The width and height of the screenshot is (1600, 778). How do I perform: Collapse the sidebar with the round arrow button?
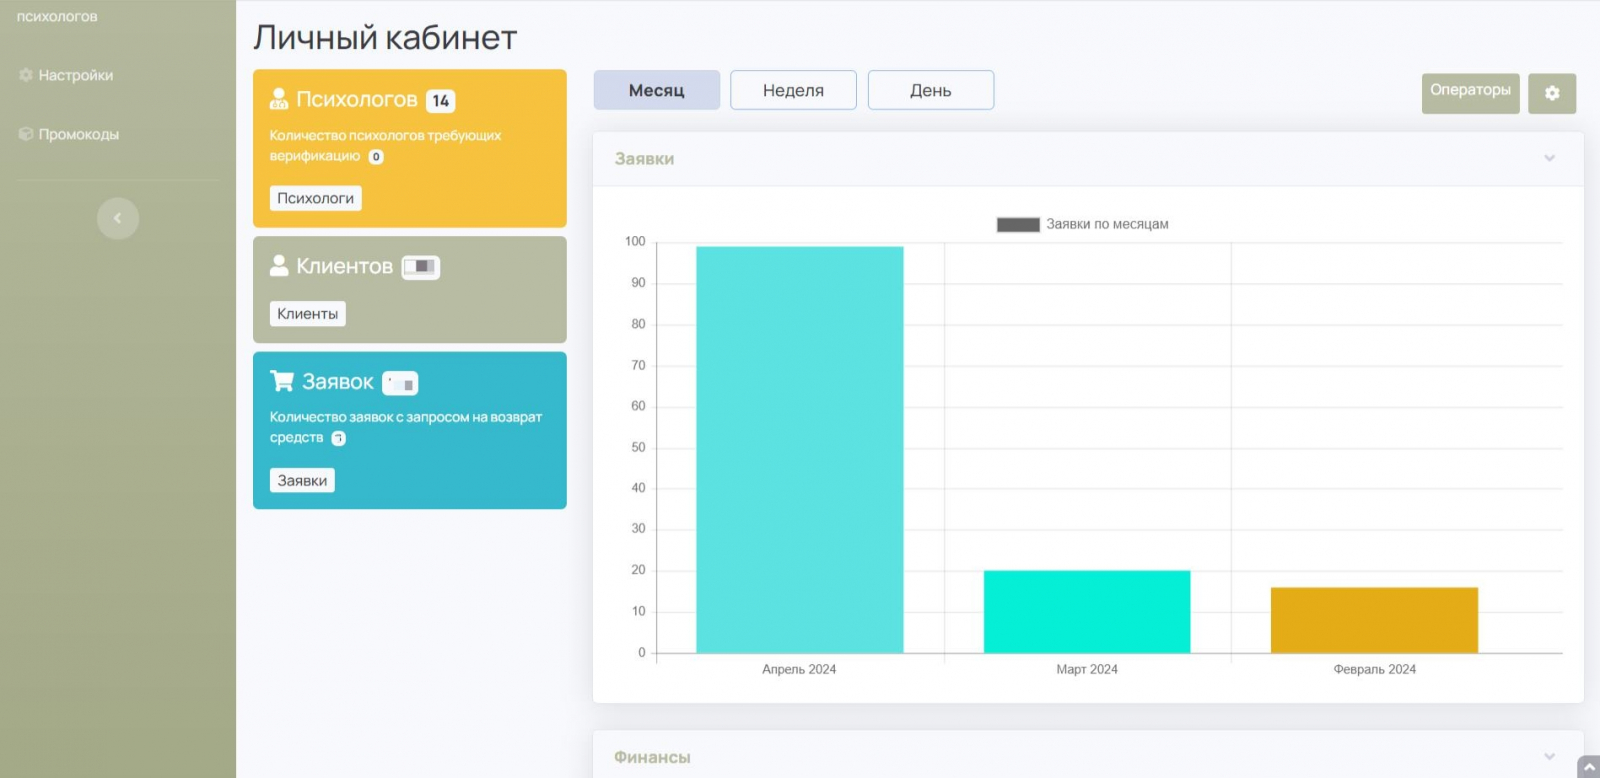click(x=118, y=218)
